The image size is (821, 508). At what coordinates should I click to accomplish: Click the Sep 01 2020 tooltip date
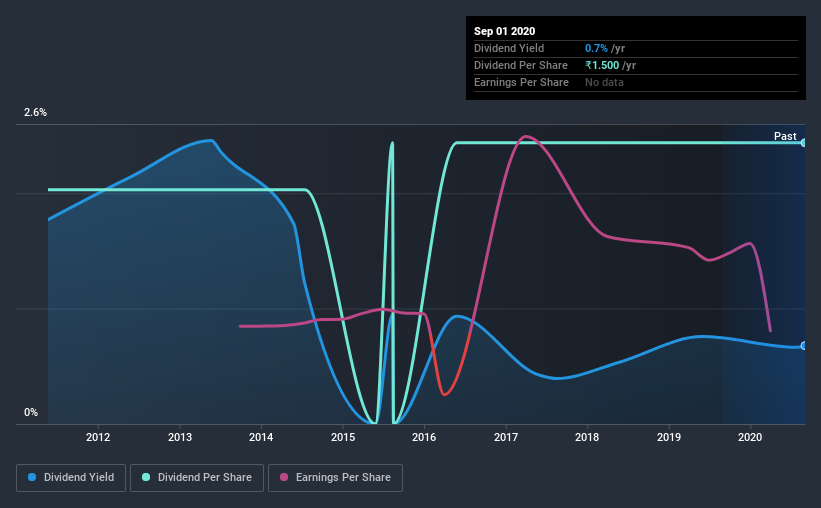[504, 31]
